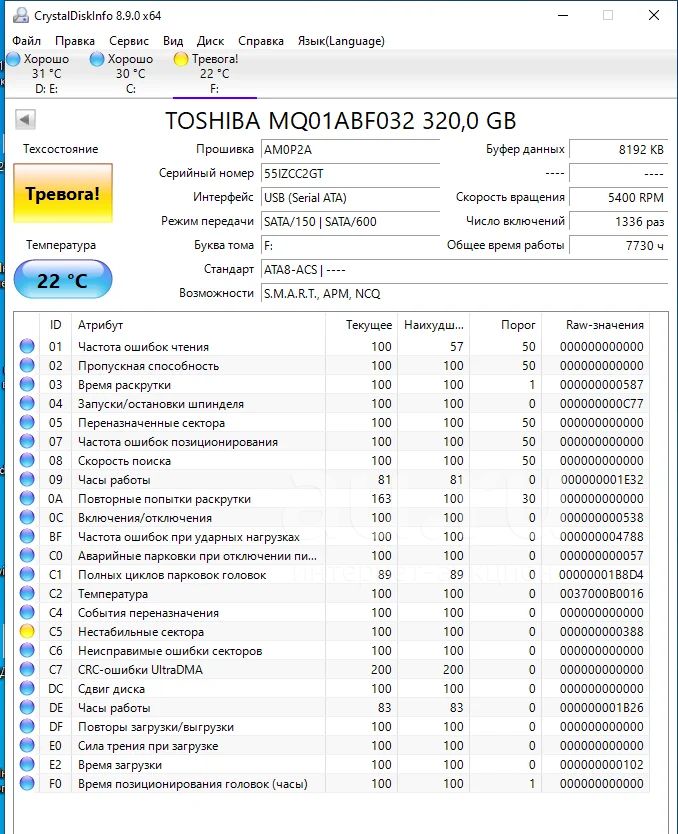The width and height of the screenshot is (678, 834).
Task: Click the status icon for attribute 04
Action: pos(27,403)
